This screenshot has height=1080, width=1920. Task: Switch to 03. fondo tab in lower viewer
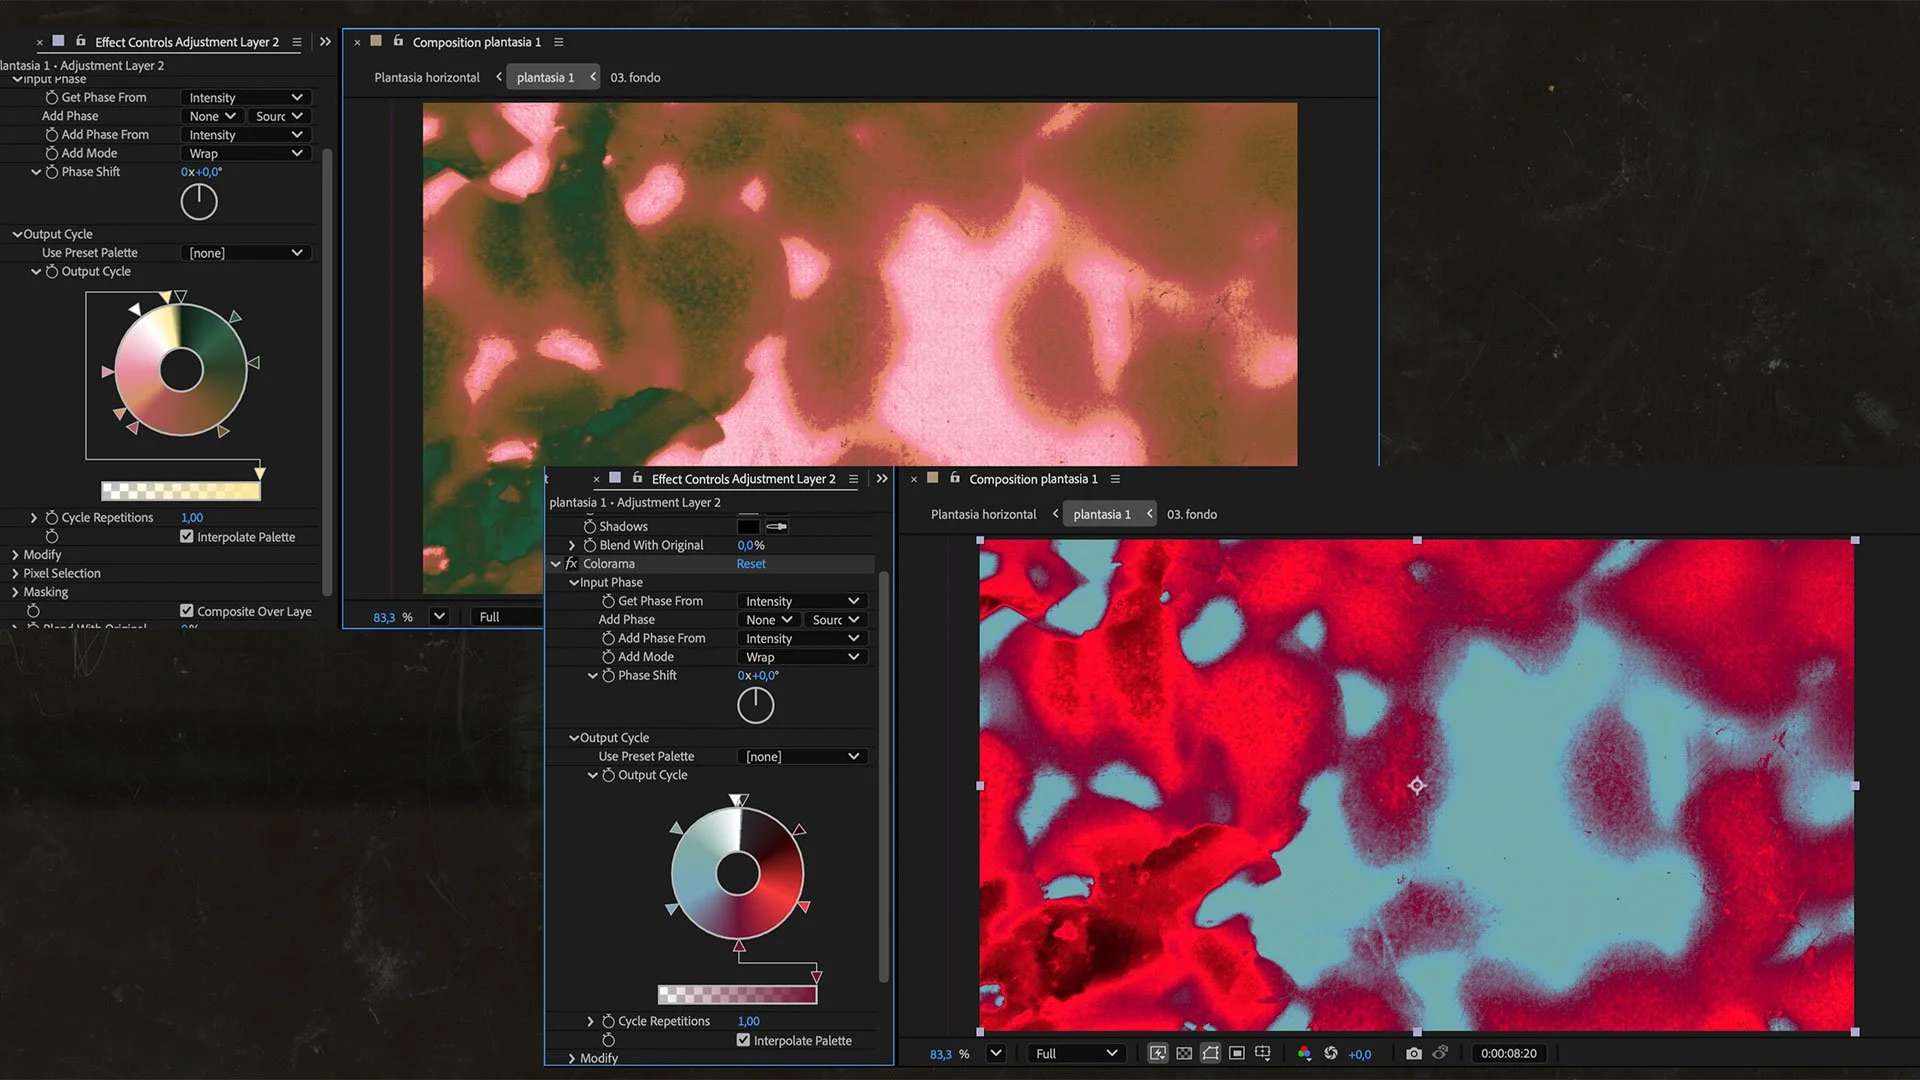coord(1191,514)
